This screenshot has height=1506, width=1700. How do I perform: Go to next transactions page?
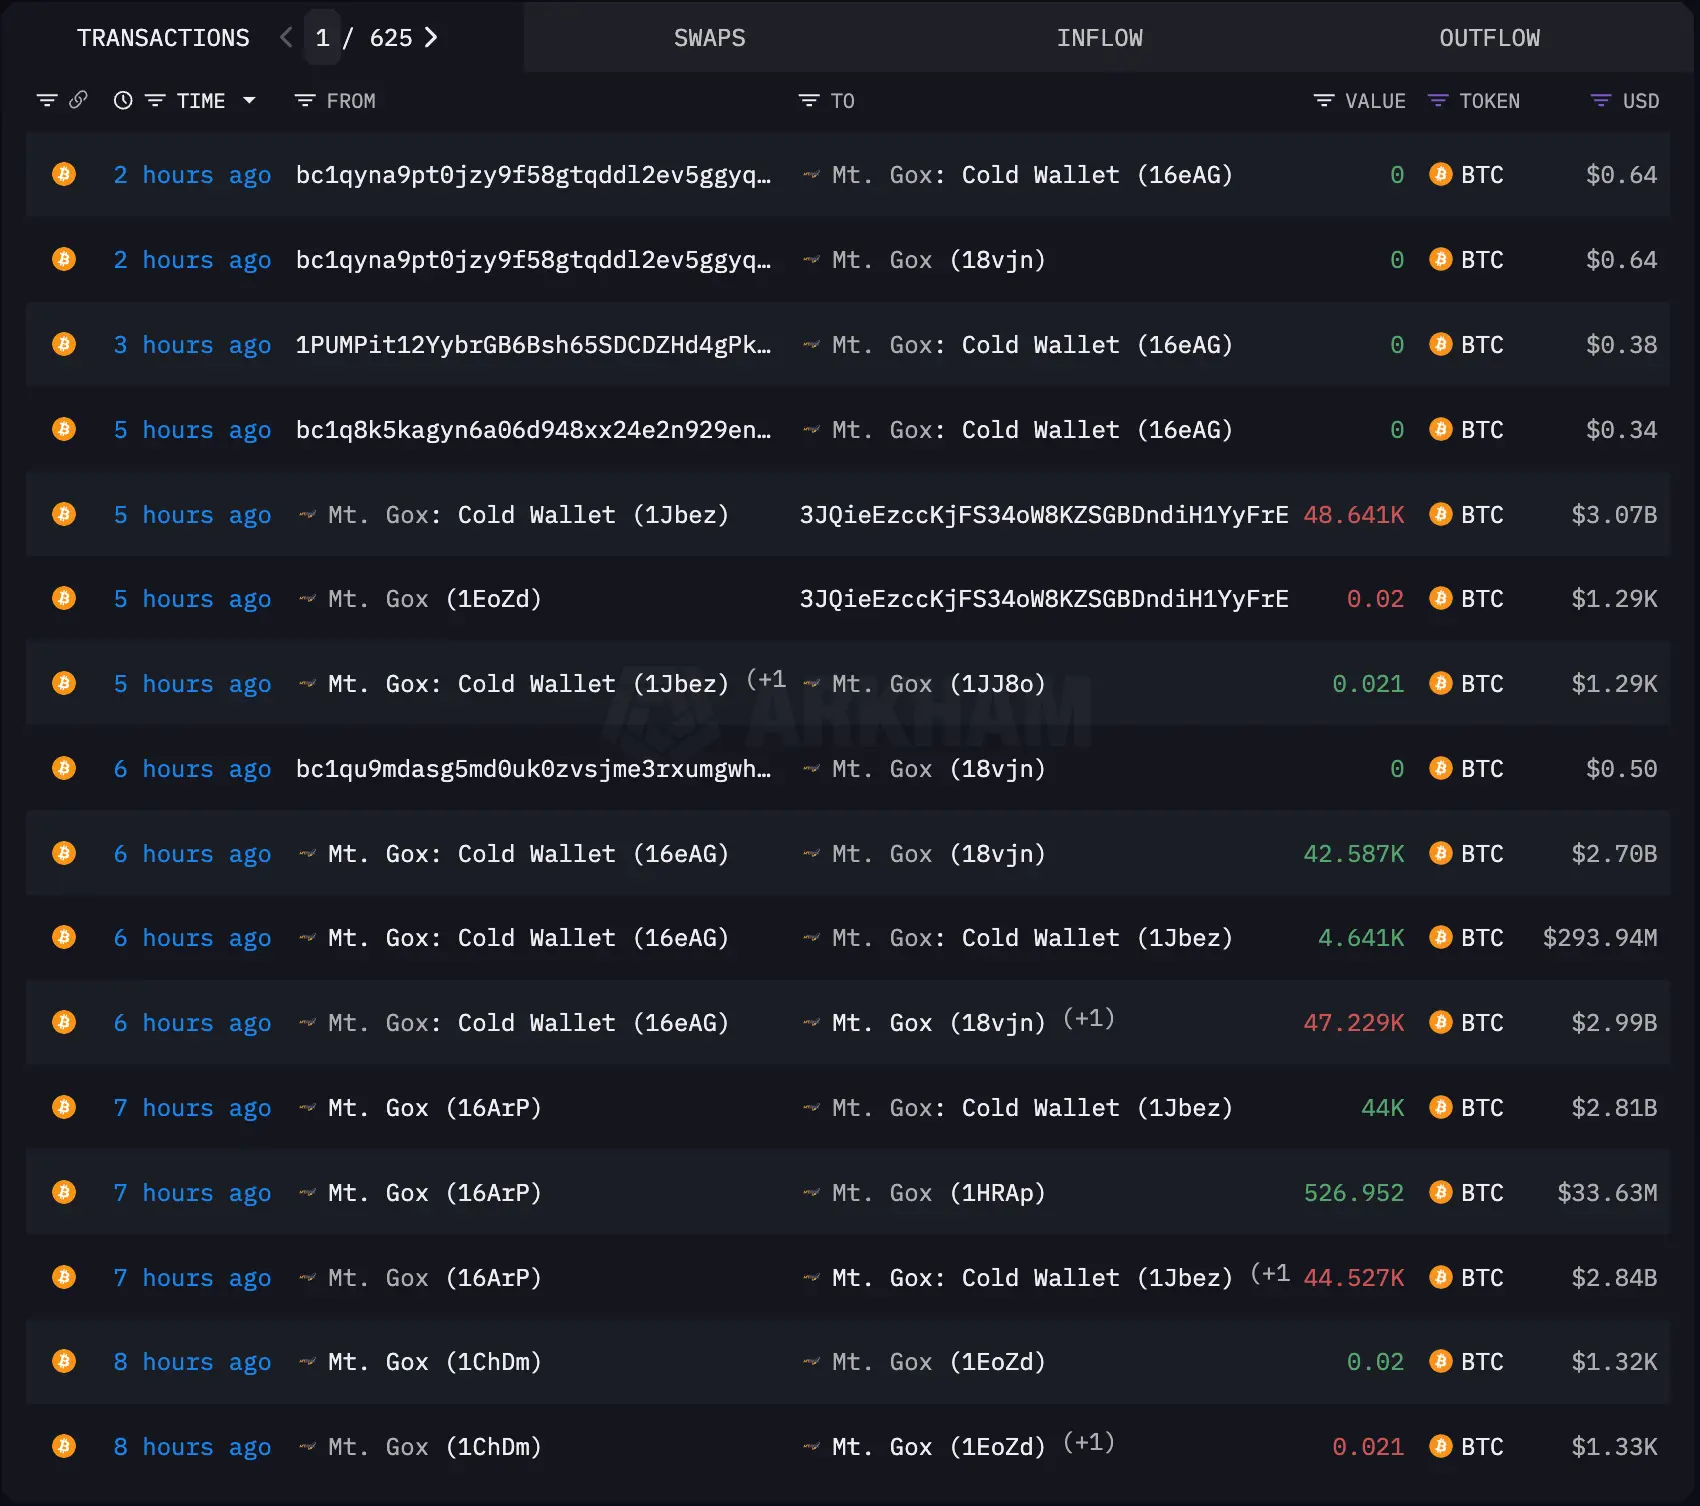coord(431,38)
